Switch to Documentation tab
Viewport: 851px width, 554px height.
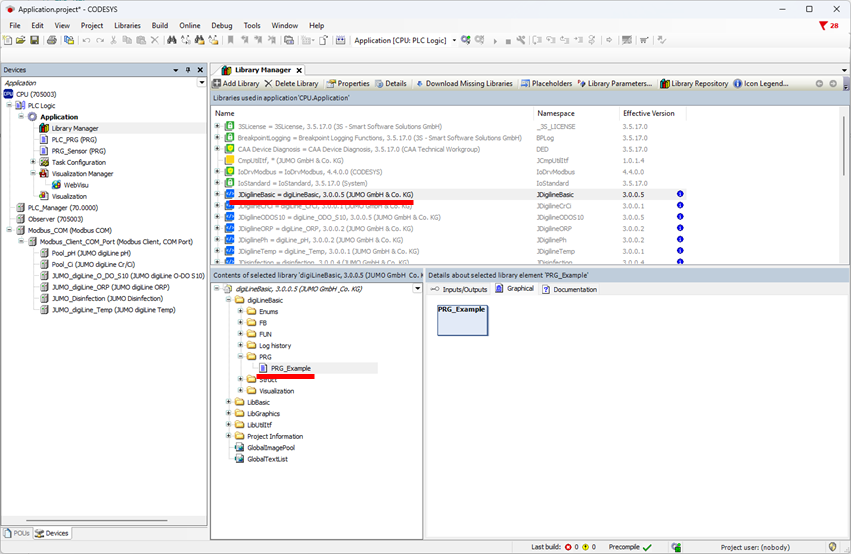[569, 289]
